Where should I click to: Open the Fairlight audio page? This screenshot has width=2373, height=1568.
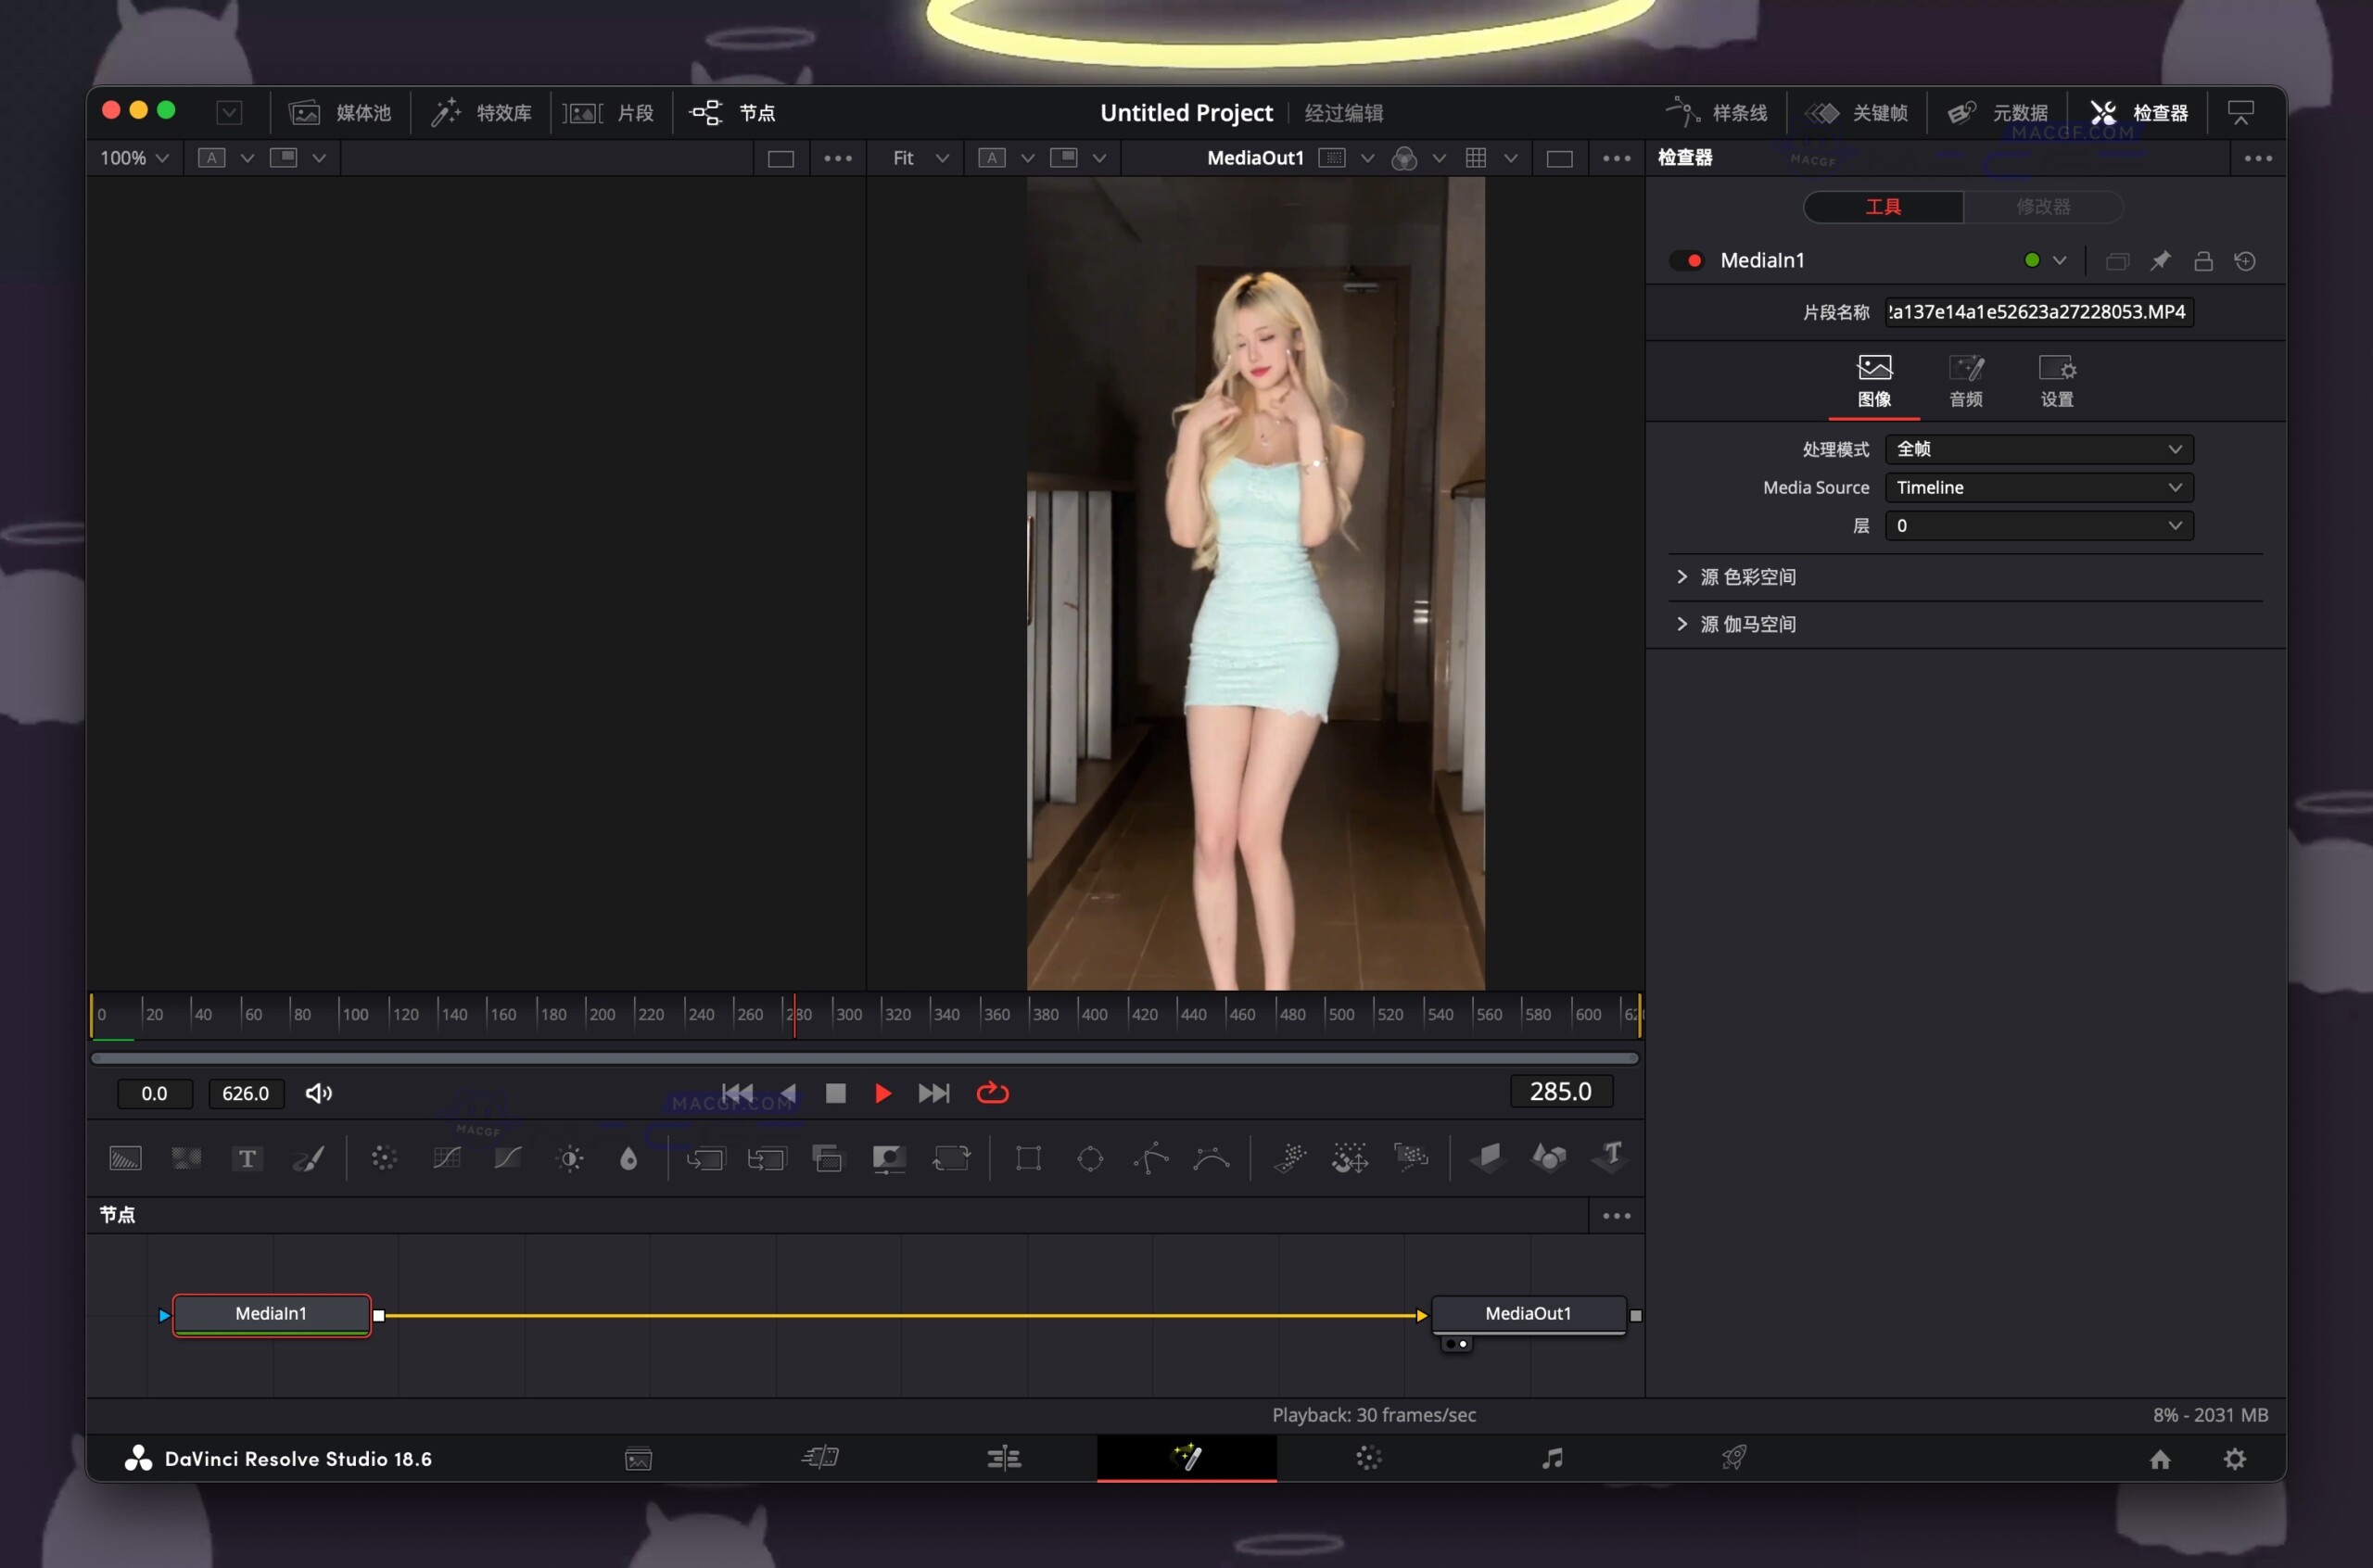tap(1552, 1458)
